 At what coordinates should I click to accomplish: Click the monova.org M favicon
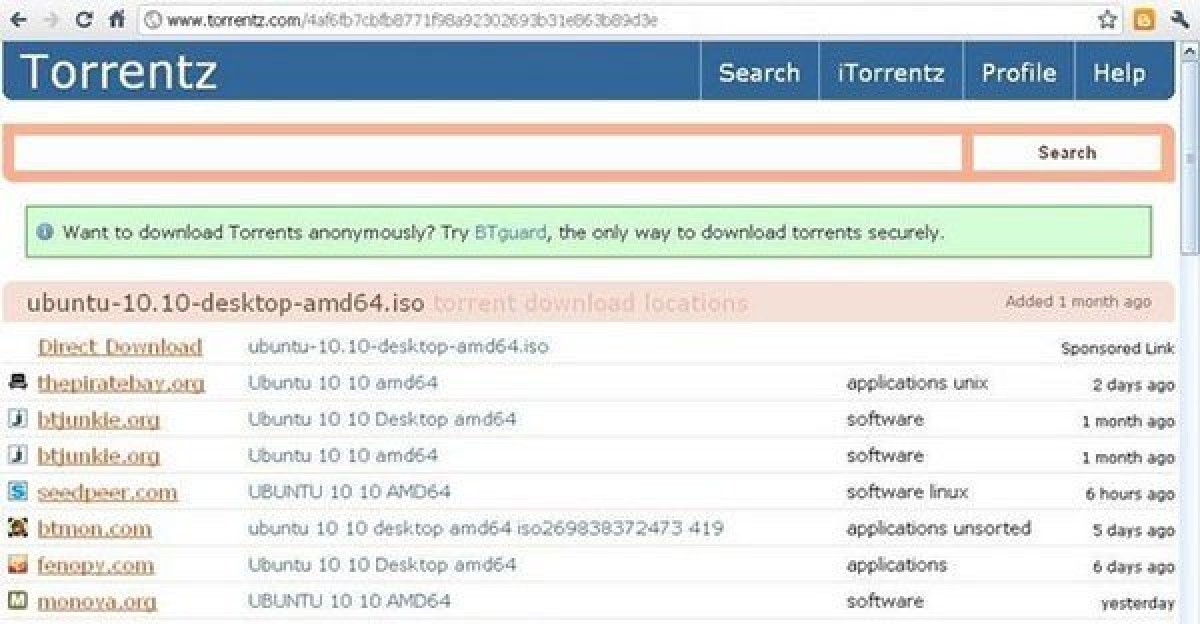[17, 601]
